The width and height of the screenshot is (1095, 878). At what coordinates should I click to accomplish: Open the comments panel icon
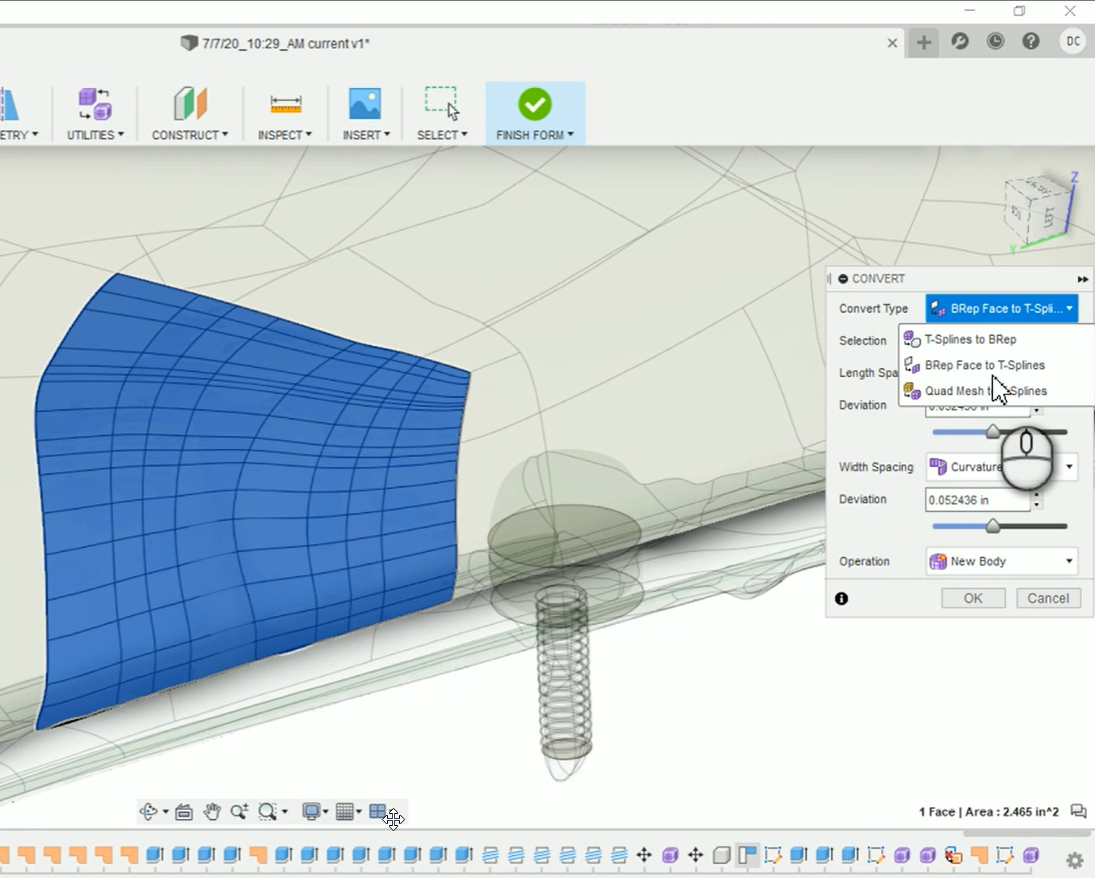pos(1078,811)
